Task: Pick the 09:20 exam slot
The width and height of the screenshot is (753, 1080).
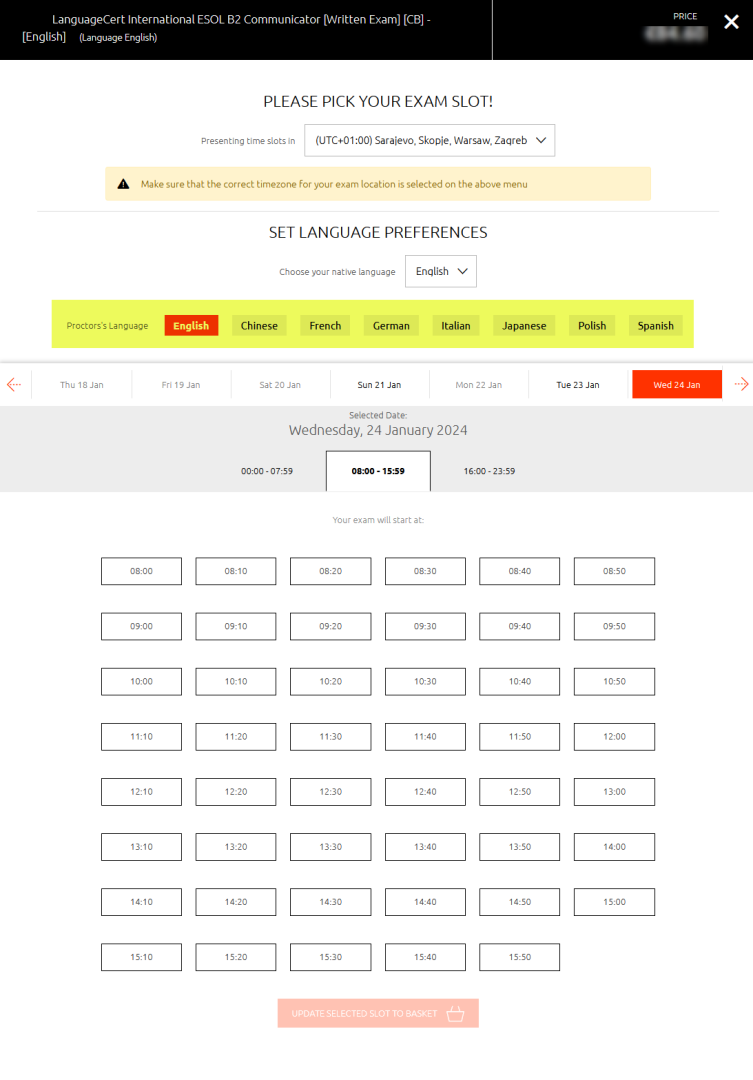Action: [x=331, y=626]
